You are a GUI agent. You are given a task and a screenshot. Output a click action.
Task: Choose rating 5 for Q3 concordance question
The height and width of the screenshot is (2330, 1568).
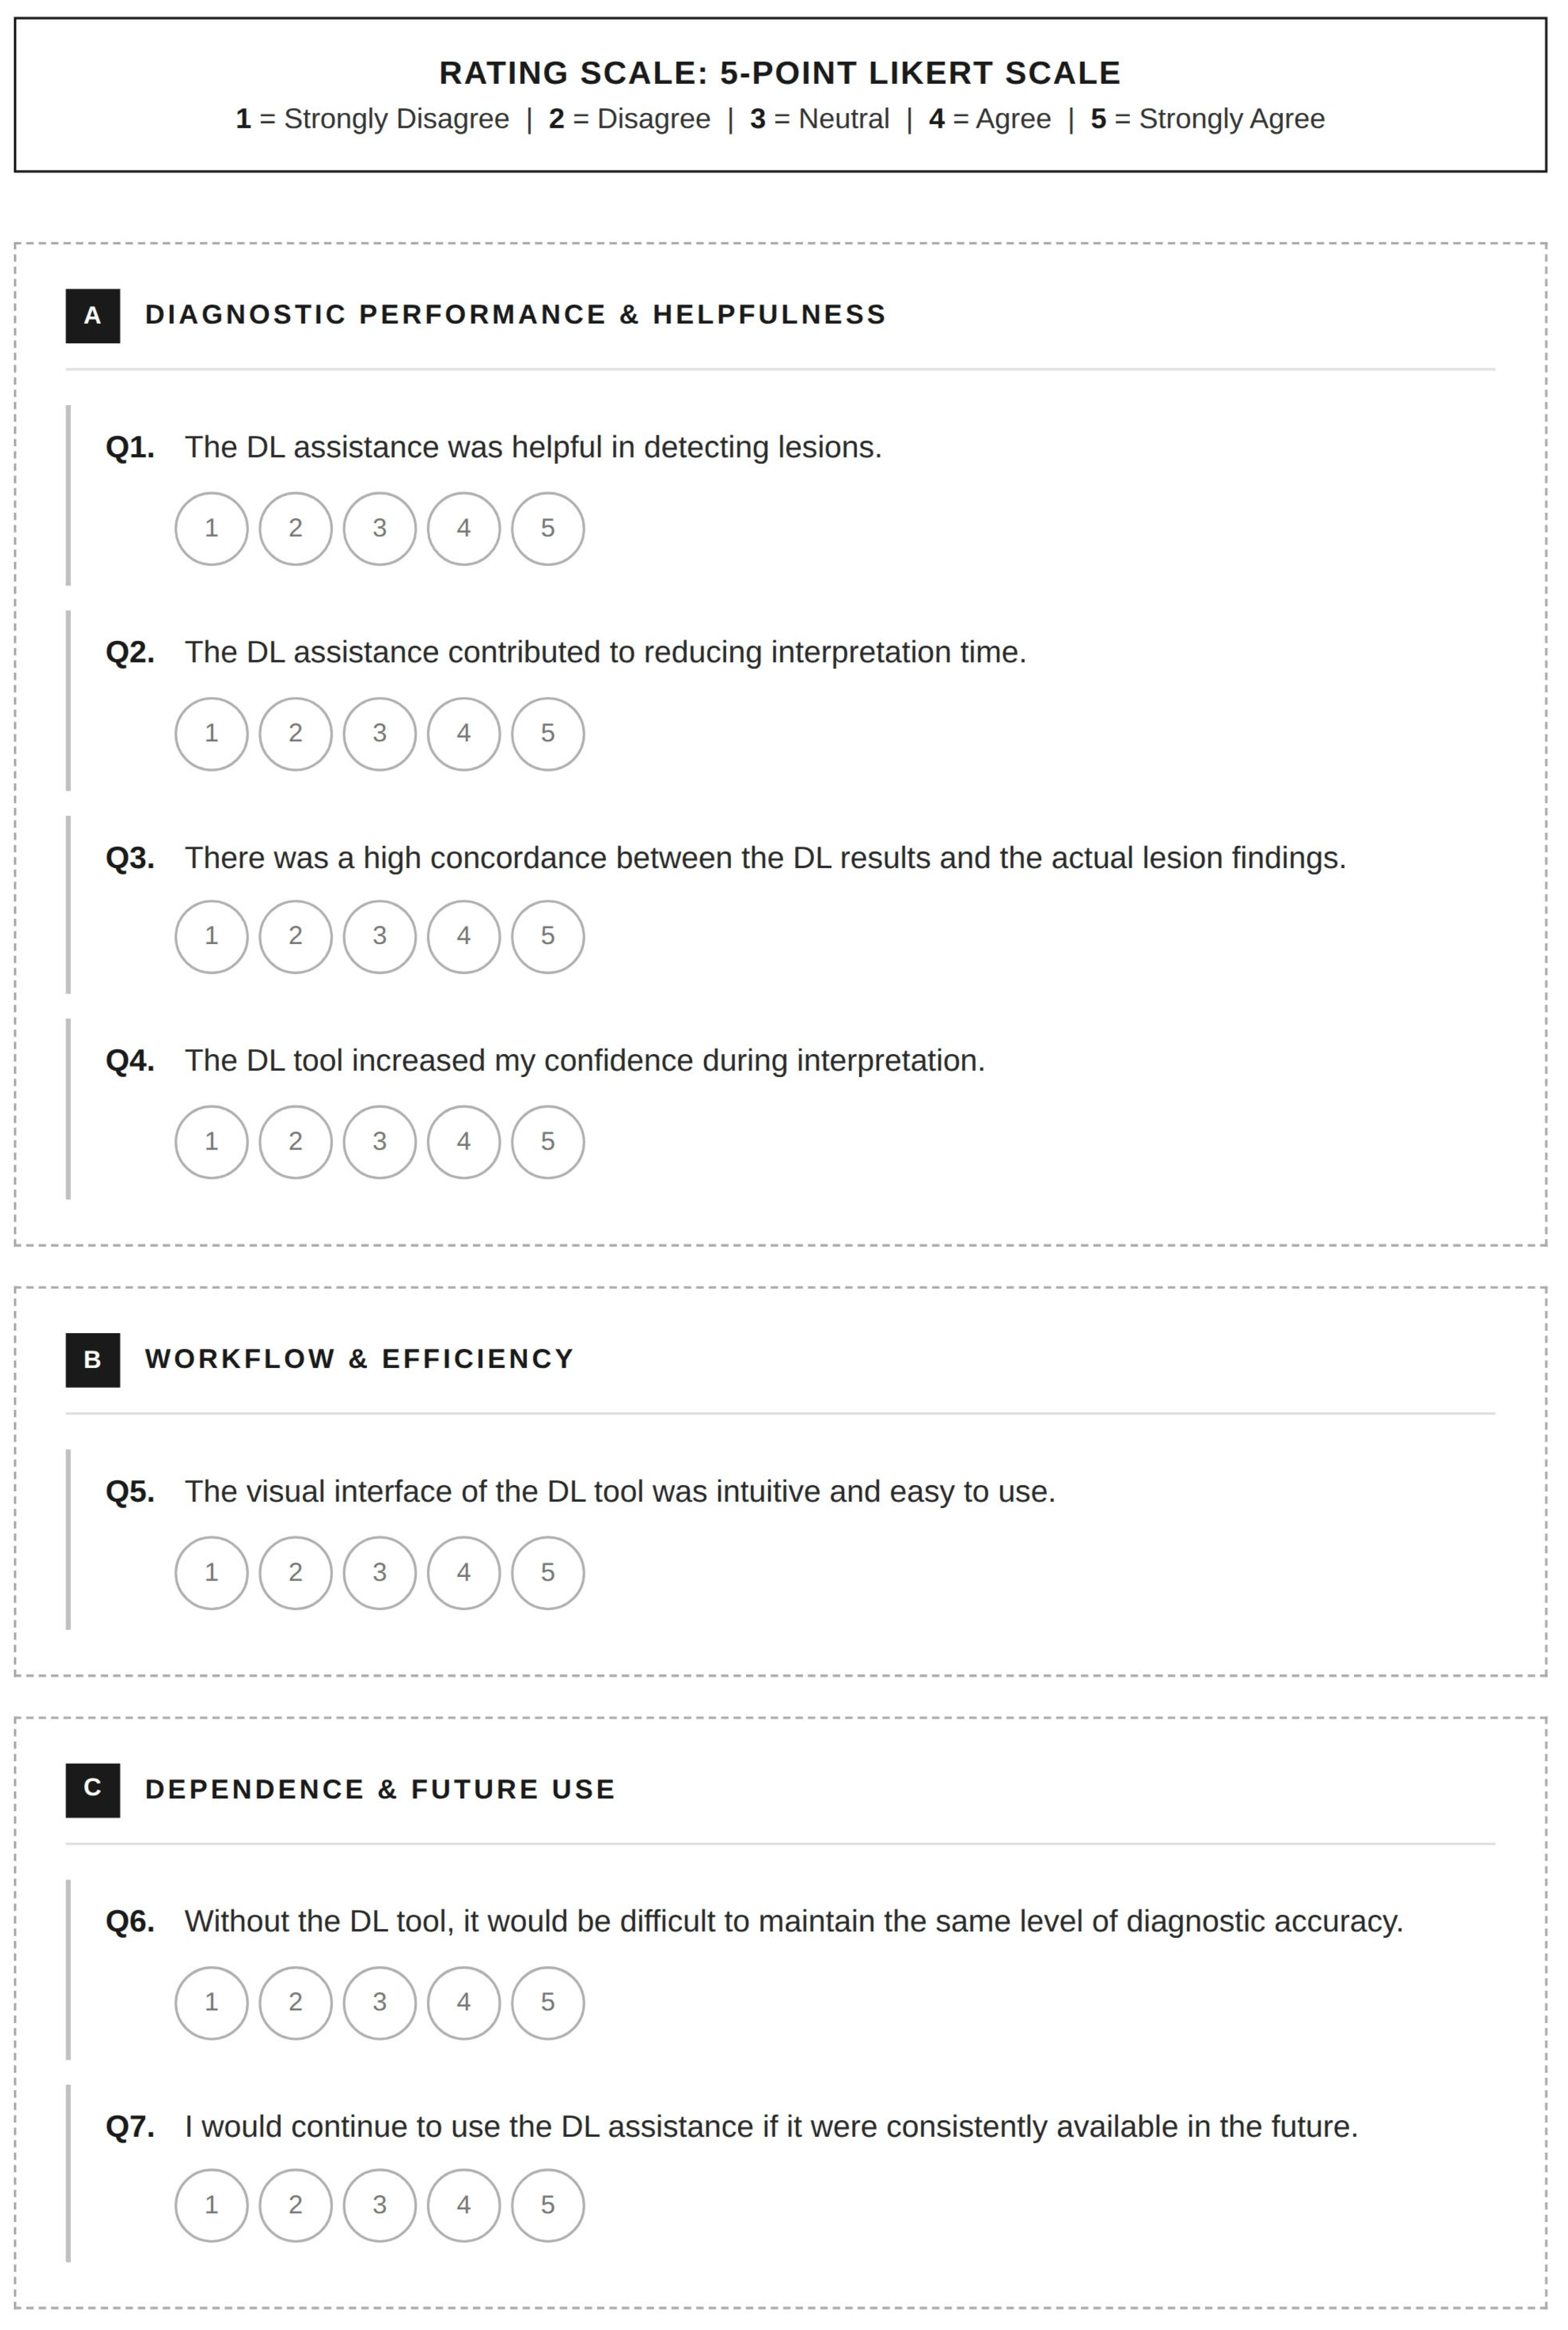pyautogui.click(x=548, y=936)
